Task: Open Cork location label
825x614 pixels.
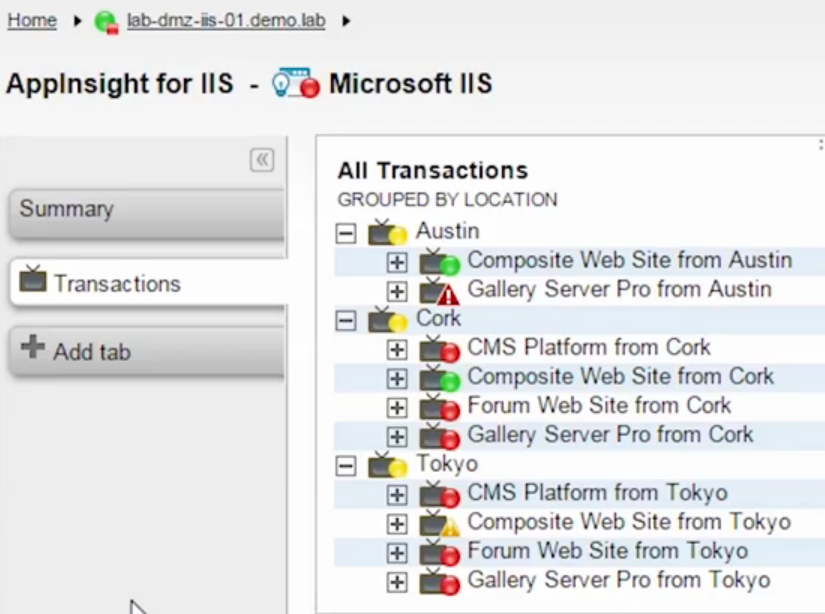Action: [438, 318]
